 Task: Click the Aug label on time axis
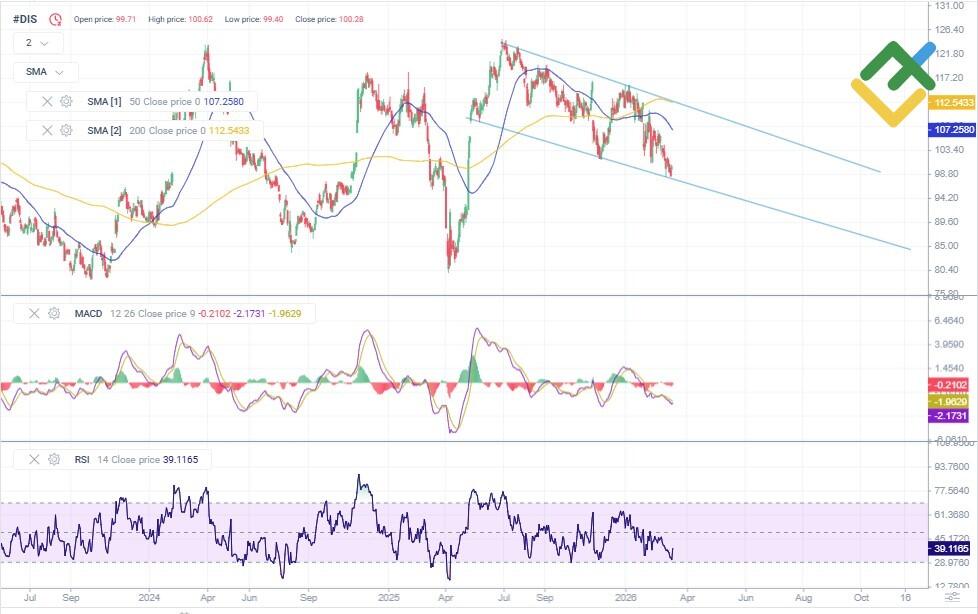click(803, 598)
